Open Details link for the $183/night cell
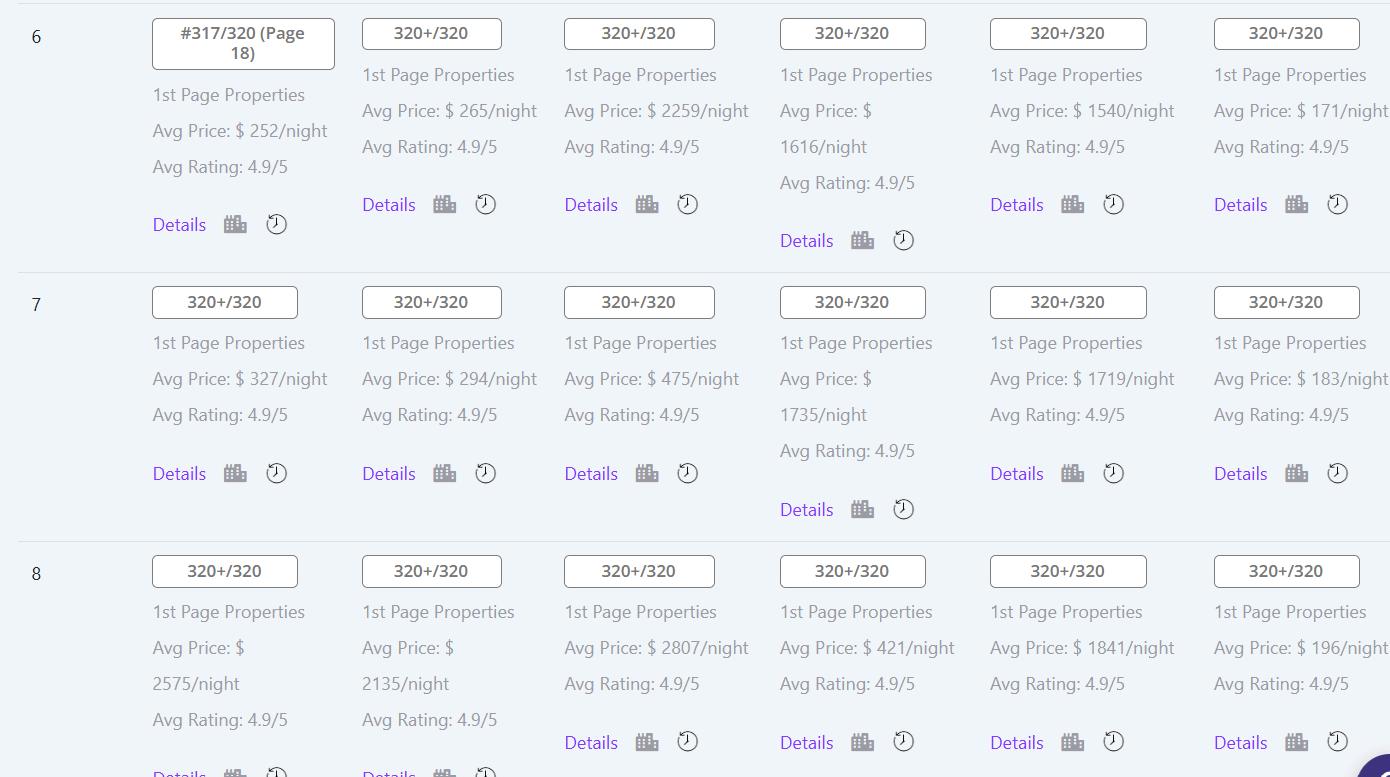This screenshot has height=777, width=1390. 1241,474
